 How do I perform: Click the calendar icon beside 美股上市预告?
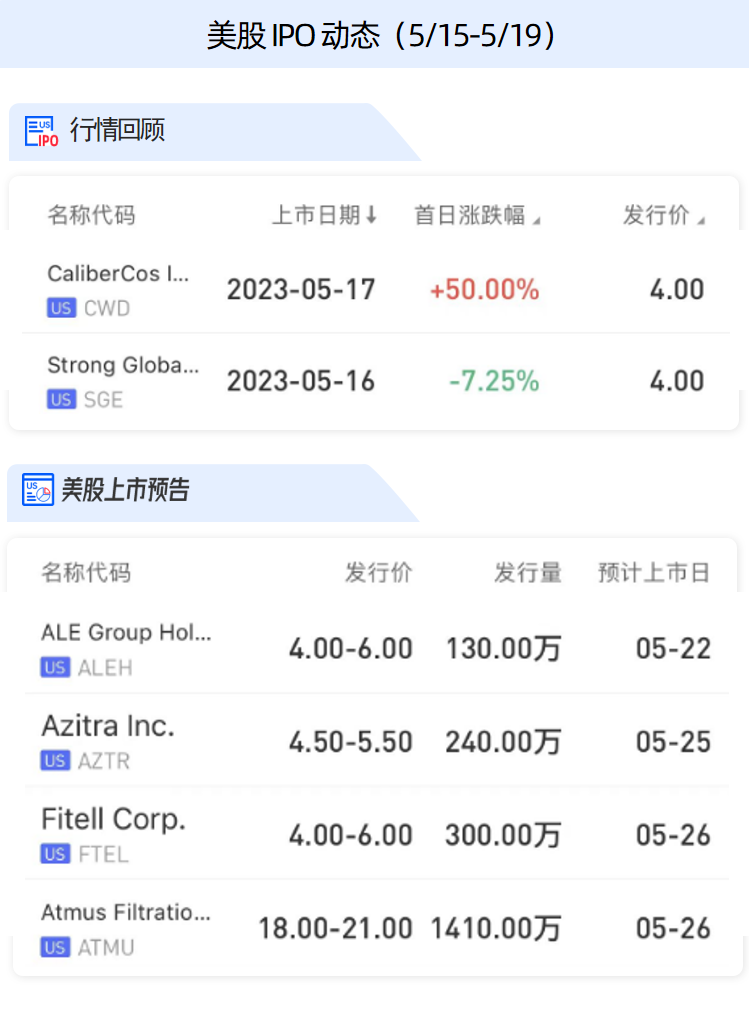pyautogui.click(x=38, y=490)
